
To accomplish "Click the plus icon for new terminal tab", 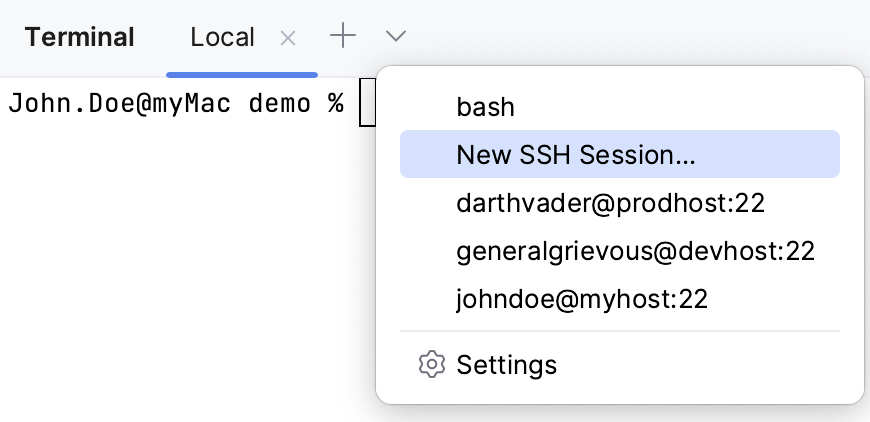I will pos(343,37).
